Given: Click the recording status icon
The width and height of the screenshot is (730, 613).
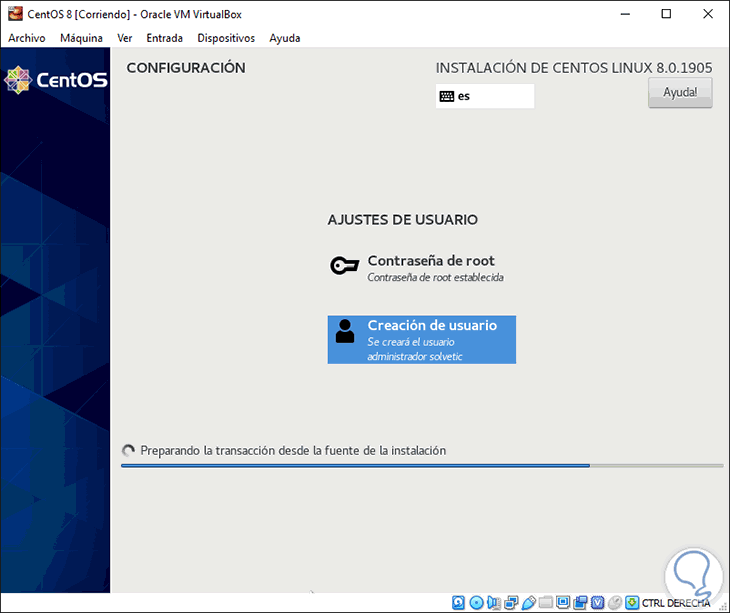Looking at the screenshot, I should (580, 603).
